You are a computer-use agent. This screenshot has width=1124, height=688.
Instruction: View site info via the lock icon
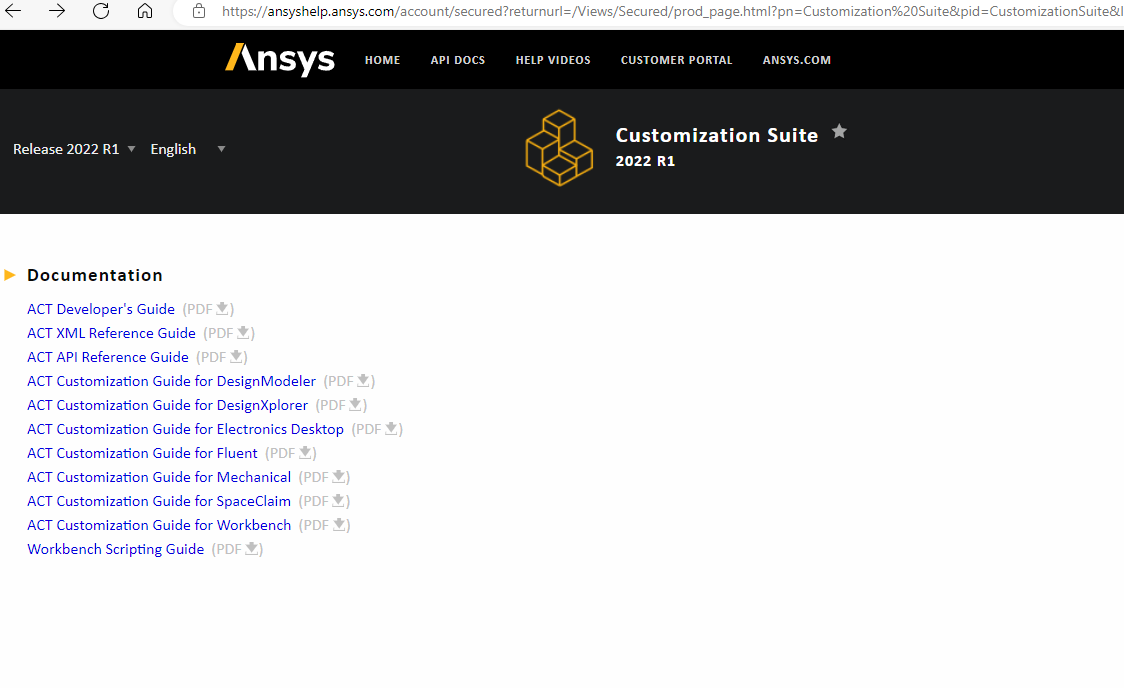pos(199,11)
